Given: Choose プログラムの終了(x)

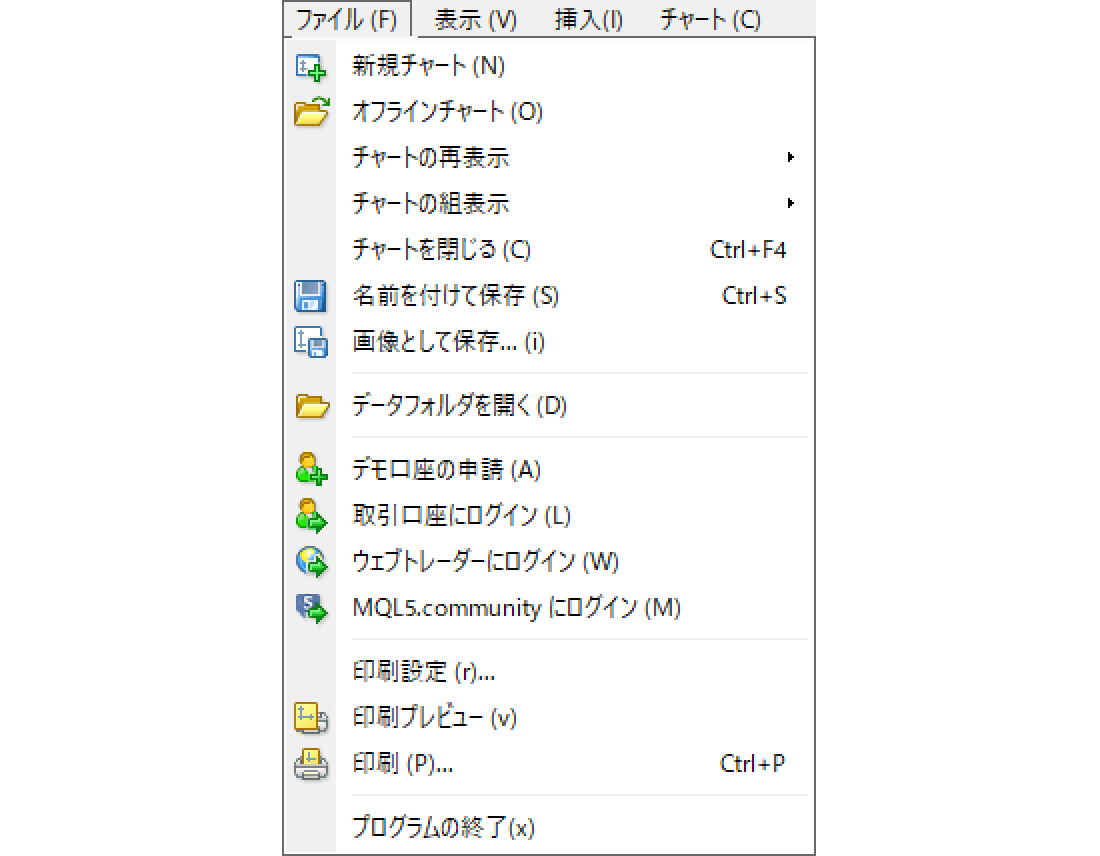Looking at the screenshot, I should click(x=443, y=827).
